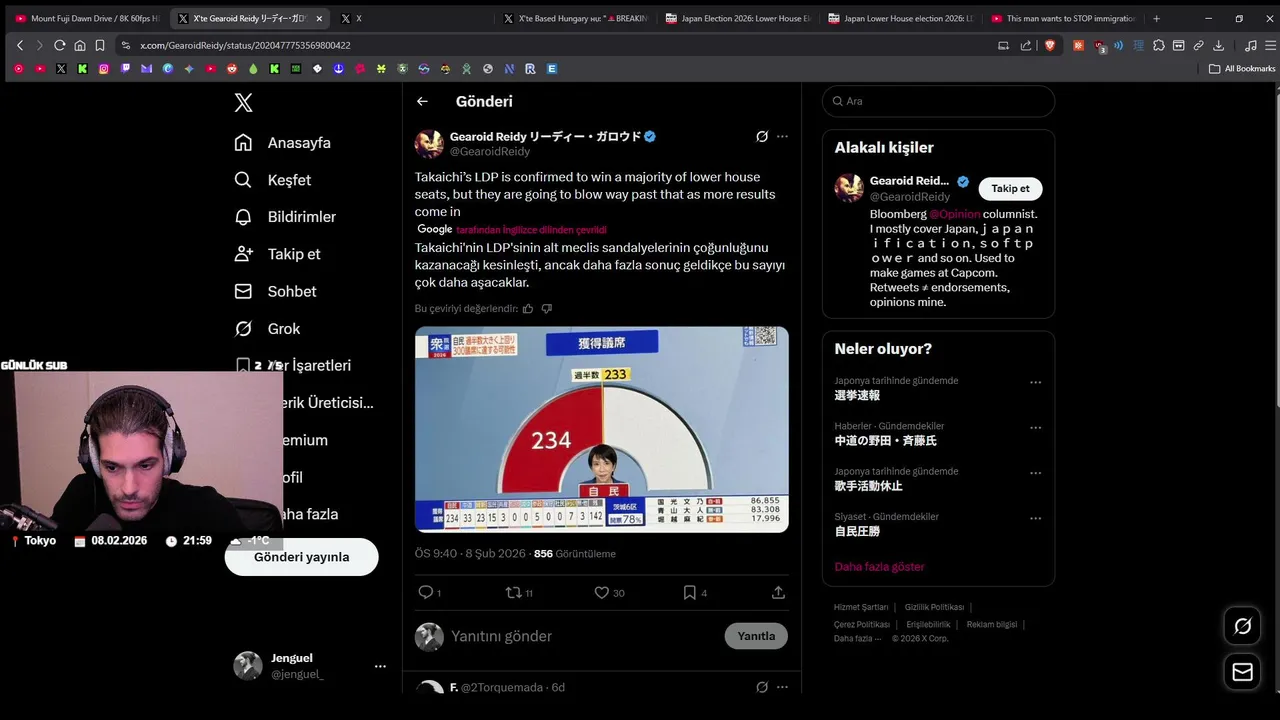Open the Gizlilik Politikası footer link
The height and width of the screenshot is (720, 1280).
[x=934, y=607]
